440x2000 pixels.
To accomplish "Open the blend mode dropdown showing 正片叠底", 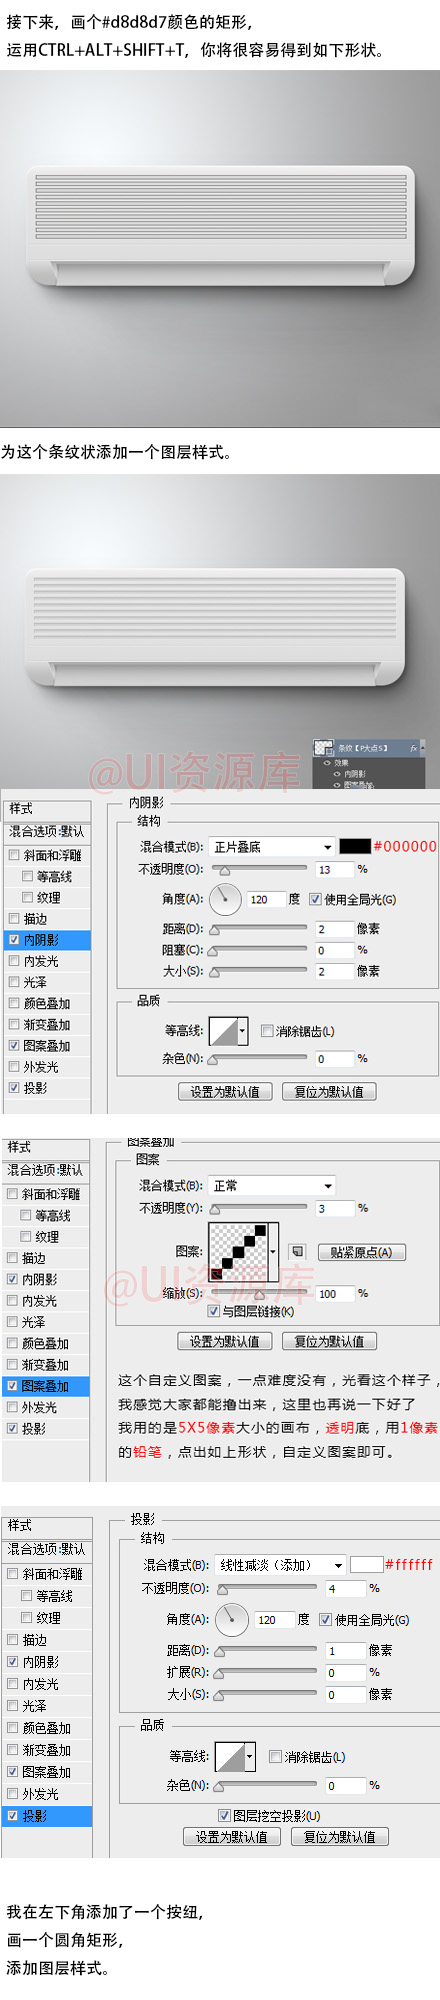I will (x=272, y=847).
